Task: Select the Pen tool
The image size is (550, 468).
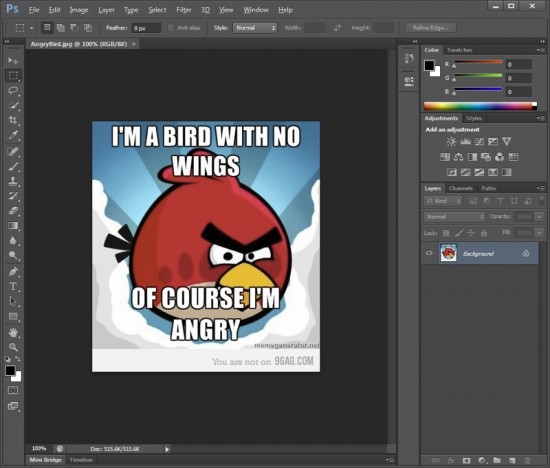Action: click(x=13, y=272)
